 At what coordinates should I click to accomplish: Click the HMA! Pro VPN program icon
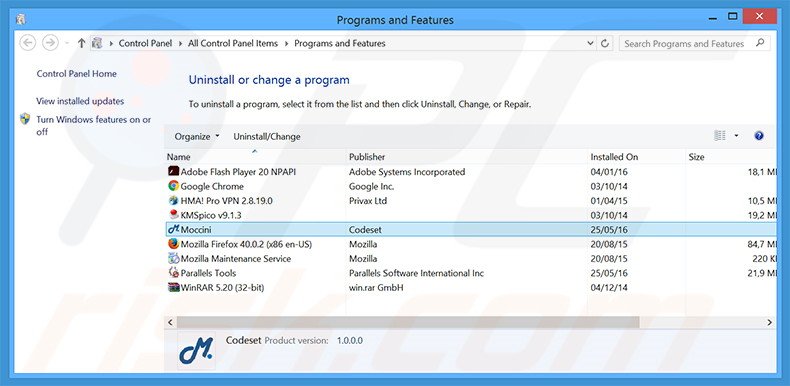tap(173, 201)
